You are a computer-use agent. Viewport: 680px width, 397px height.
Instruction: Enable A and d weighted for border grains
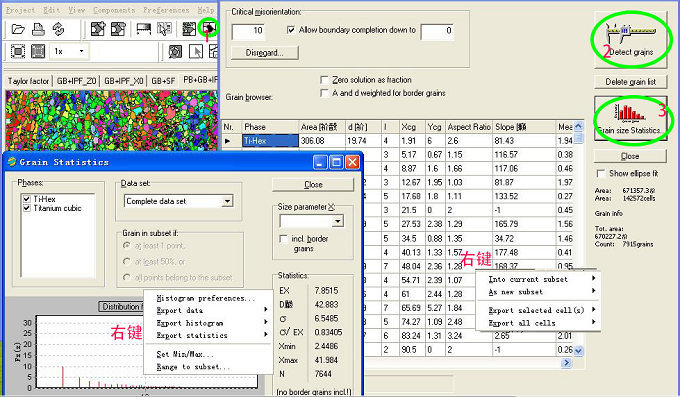coord(324,93)
